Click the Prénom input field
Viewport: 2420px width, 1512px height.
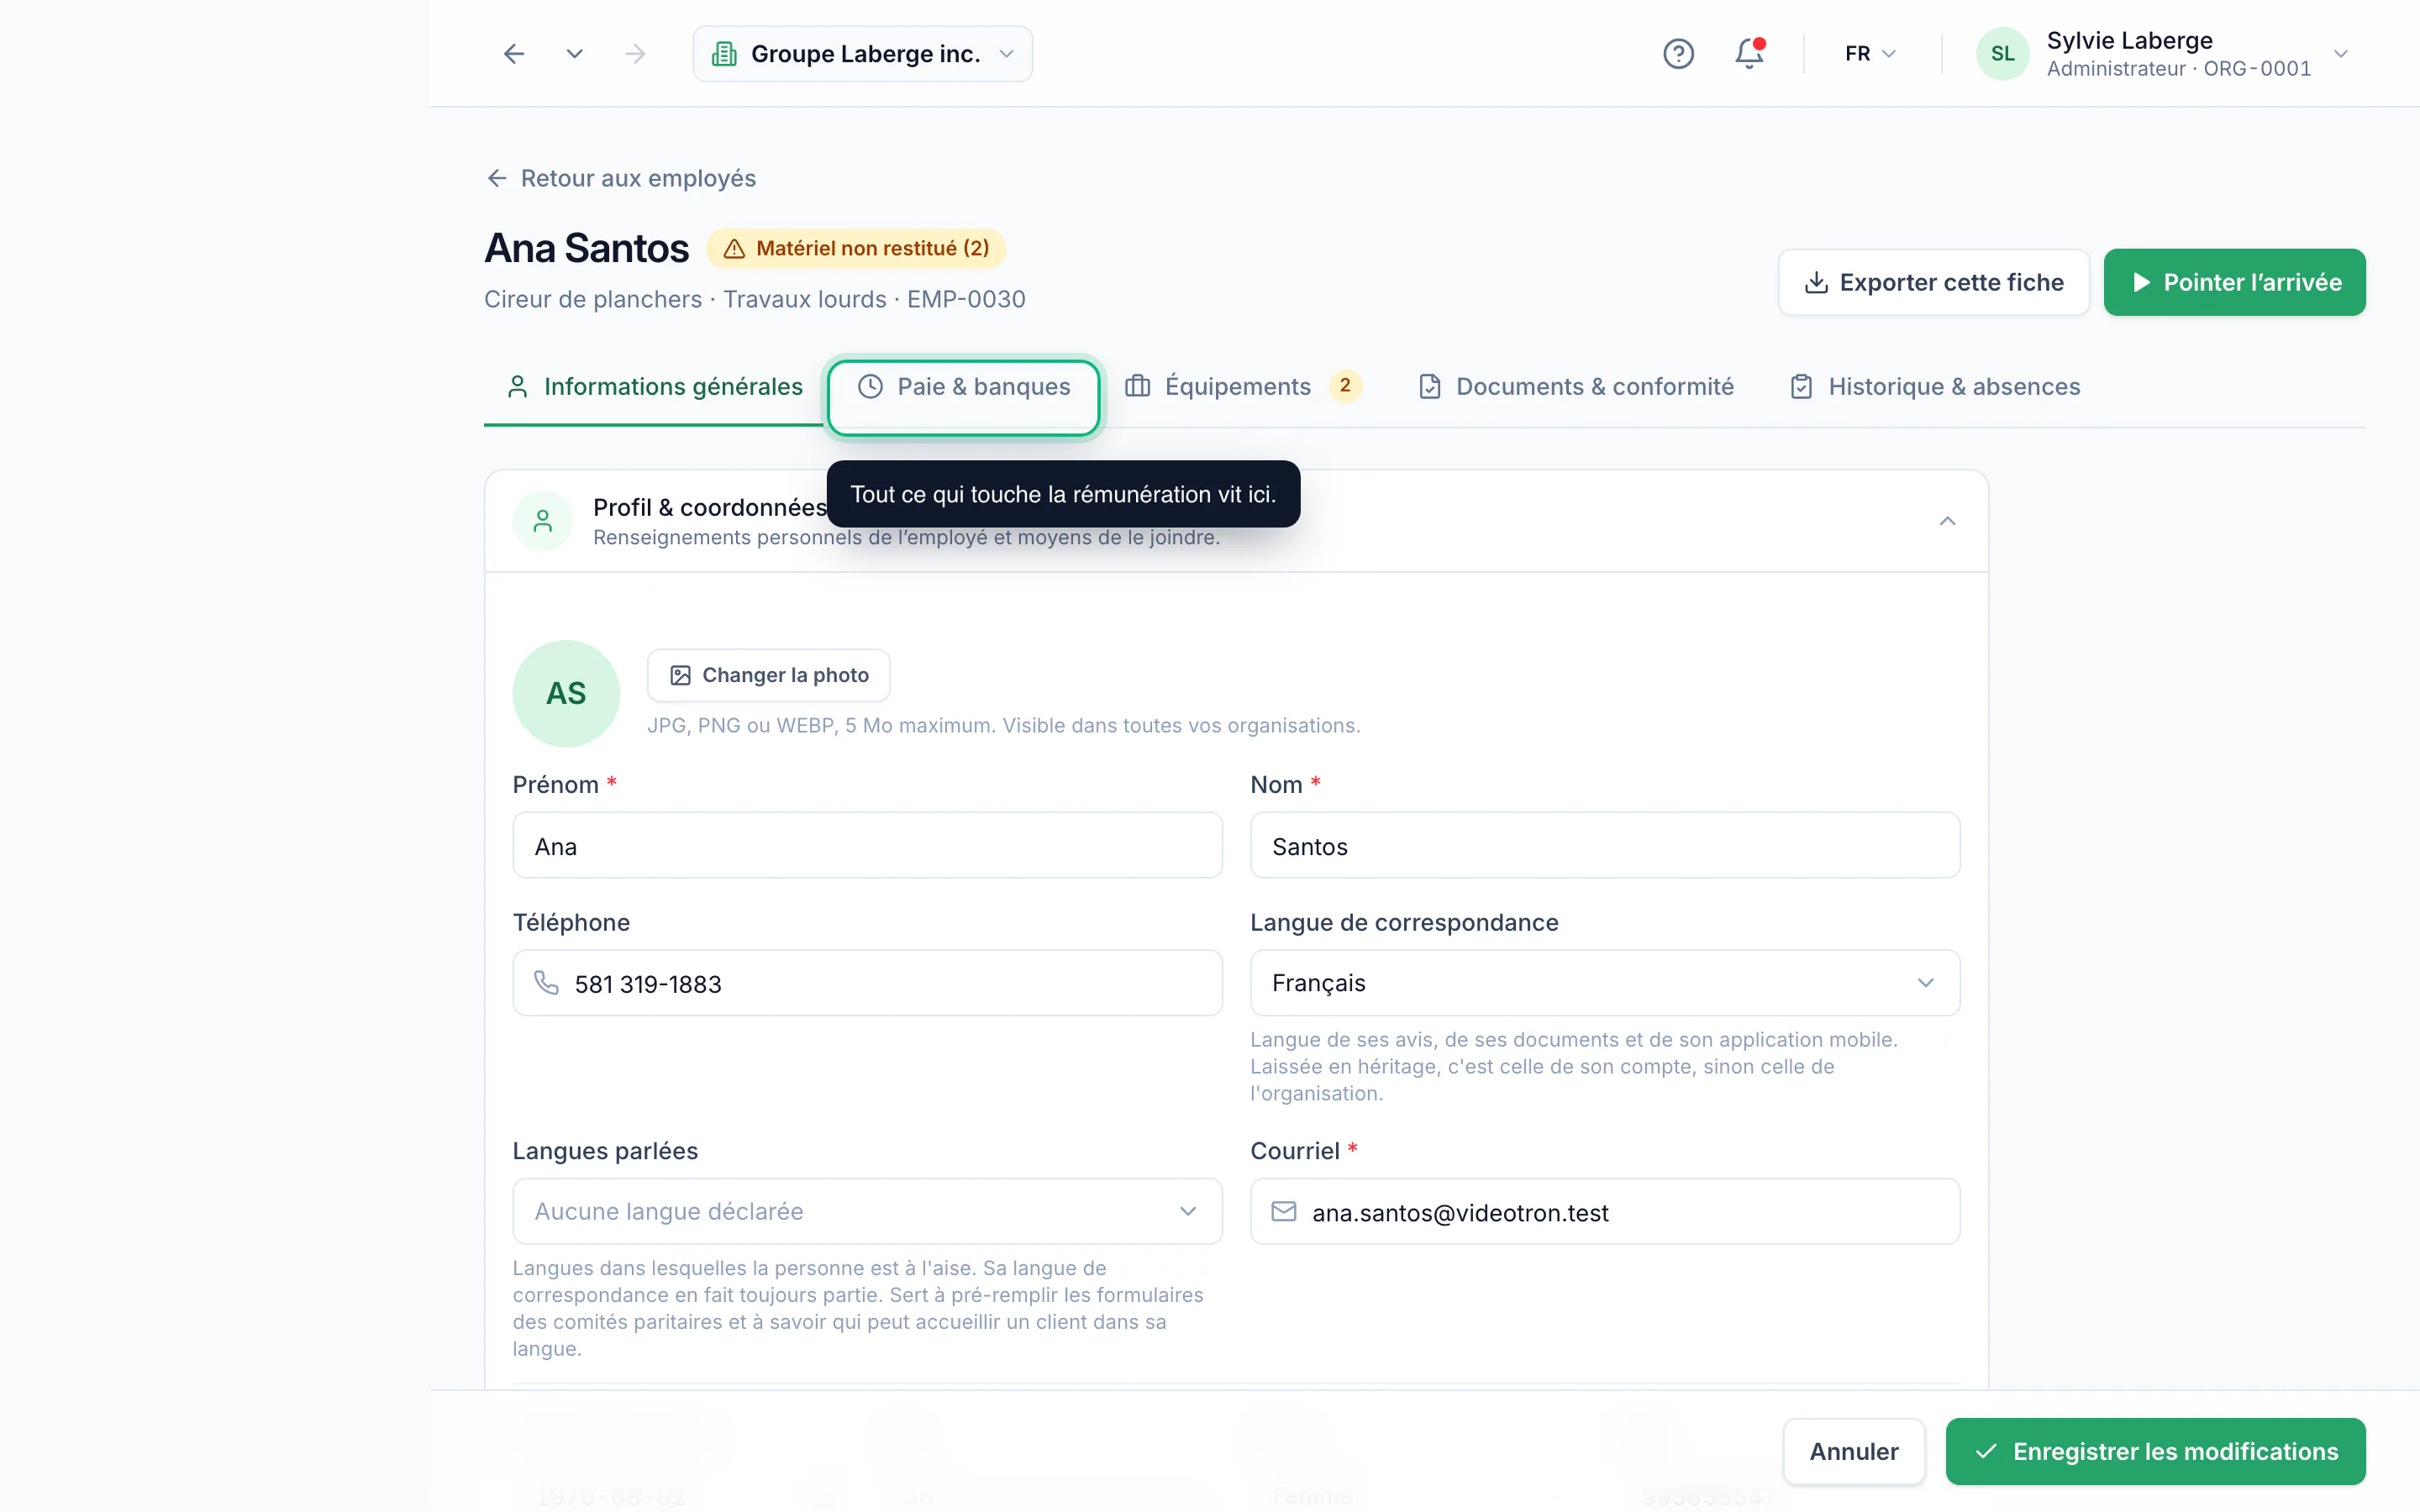tap(867, 846)
